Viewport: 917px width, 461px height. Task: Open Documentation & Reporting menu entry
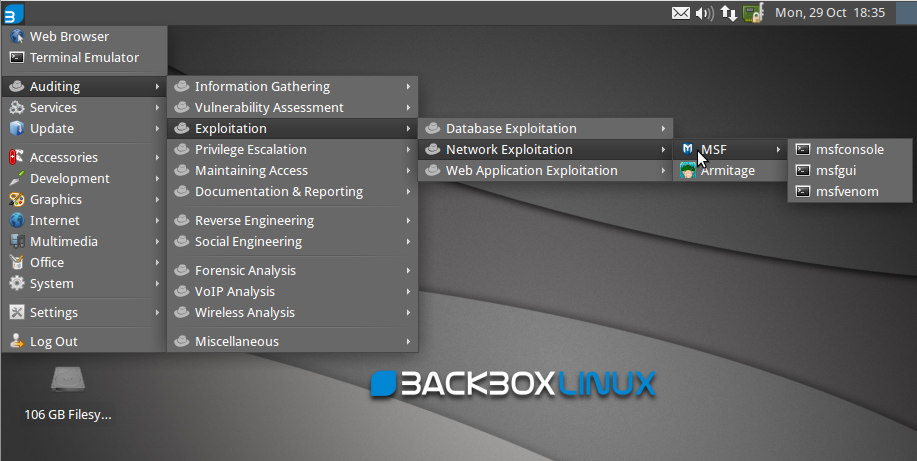[292, 192]
